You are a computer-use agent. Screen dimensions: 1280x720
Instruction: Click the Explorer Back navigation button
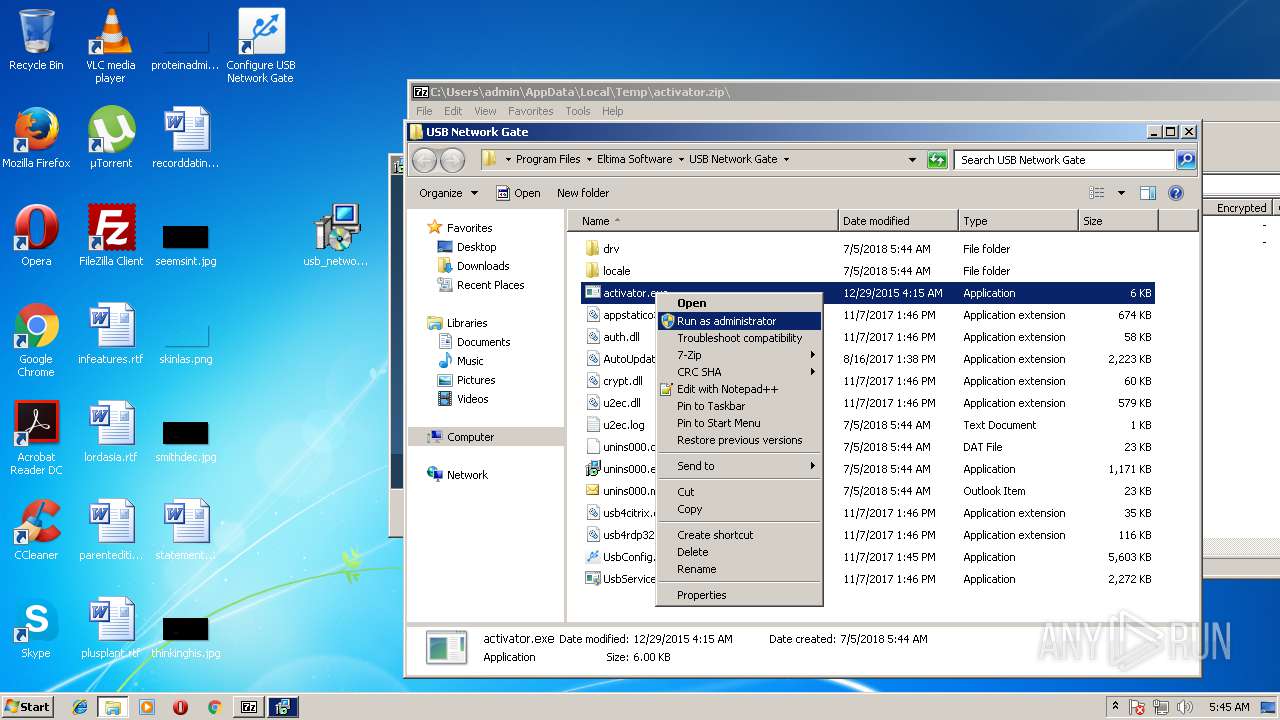click(424, 159)
